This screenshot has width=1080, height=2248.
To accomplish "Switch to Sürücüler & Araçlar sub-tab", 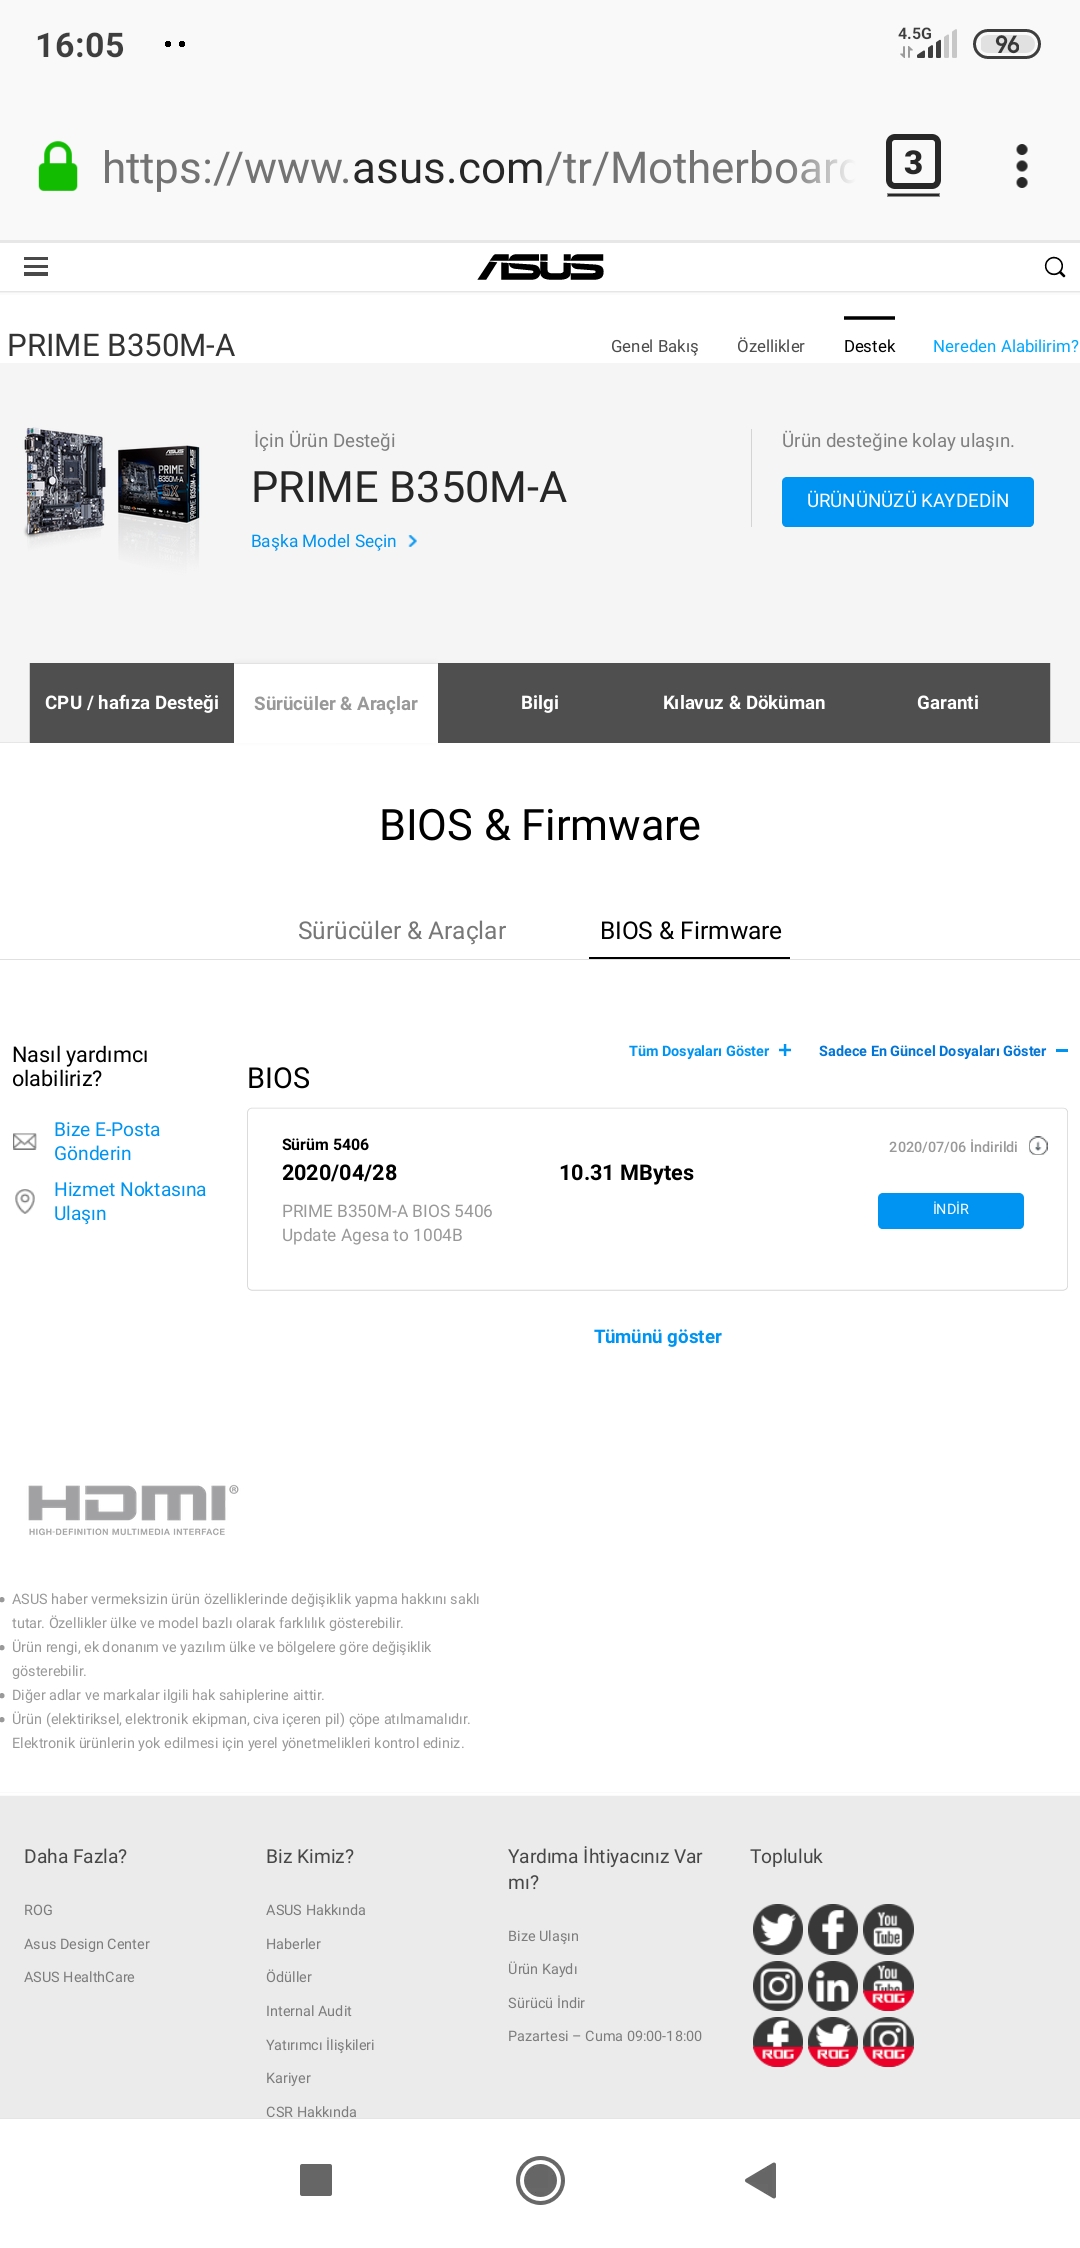I will [x=401, y=931].
